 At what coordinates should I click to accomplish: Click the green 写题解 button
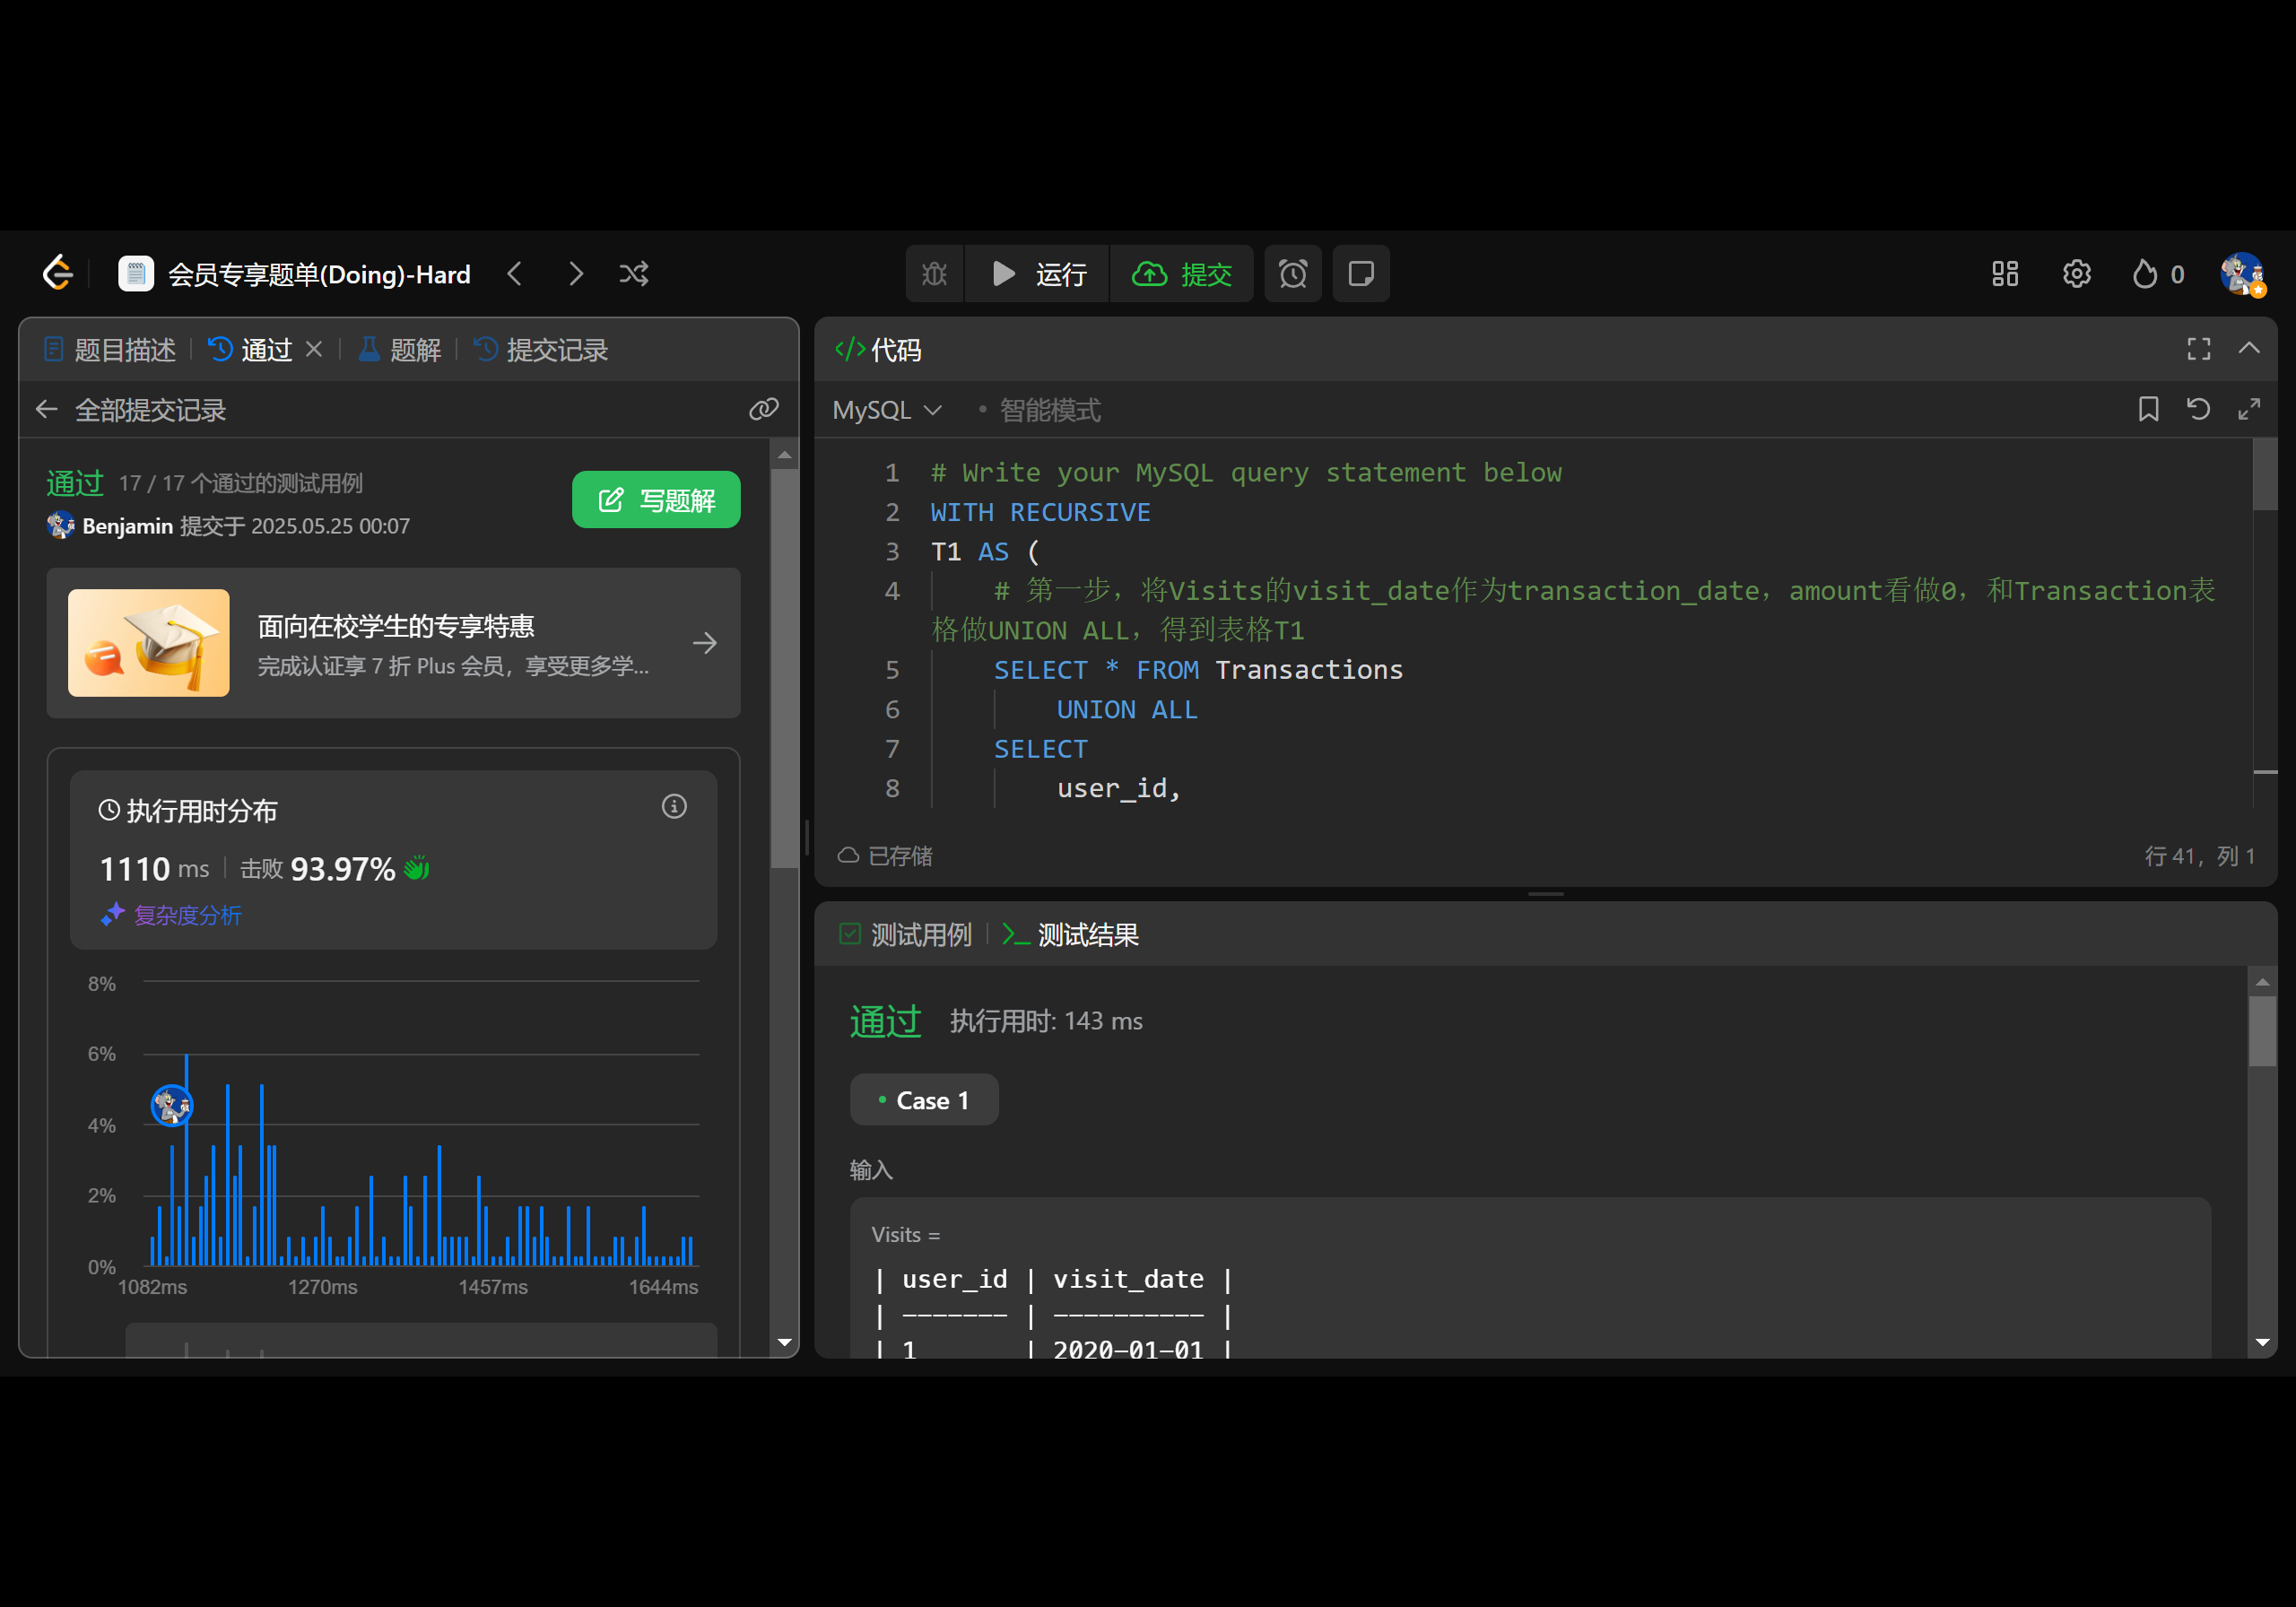tap(656, 500)
